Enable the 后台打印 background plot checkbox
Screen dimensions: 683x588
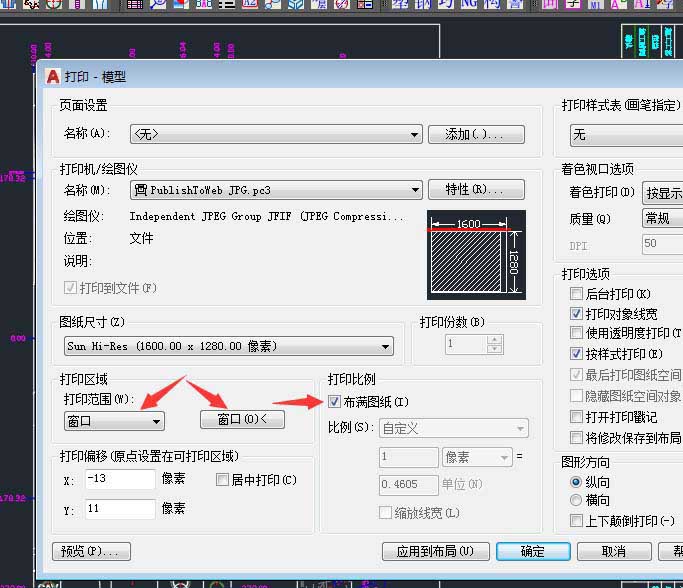point(576,294)
